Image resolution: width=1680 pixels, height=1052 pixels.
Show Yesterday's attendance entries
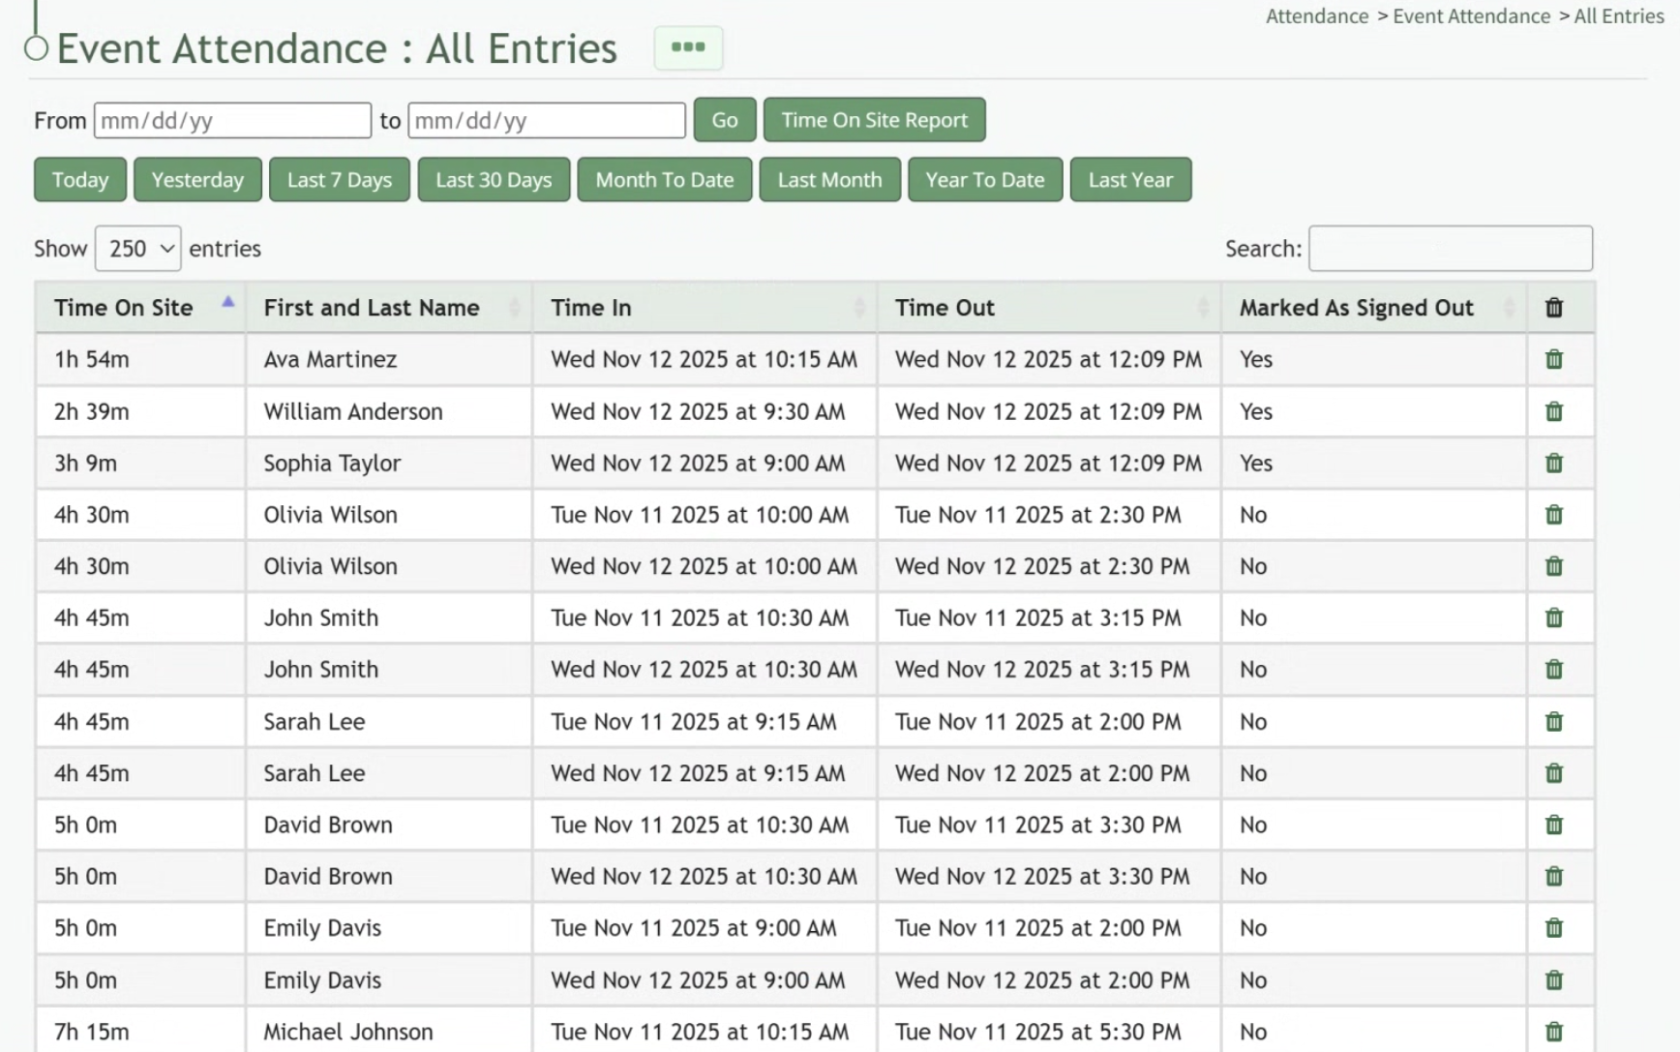click(x=198, y=180)
